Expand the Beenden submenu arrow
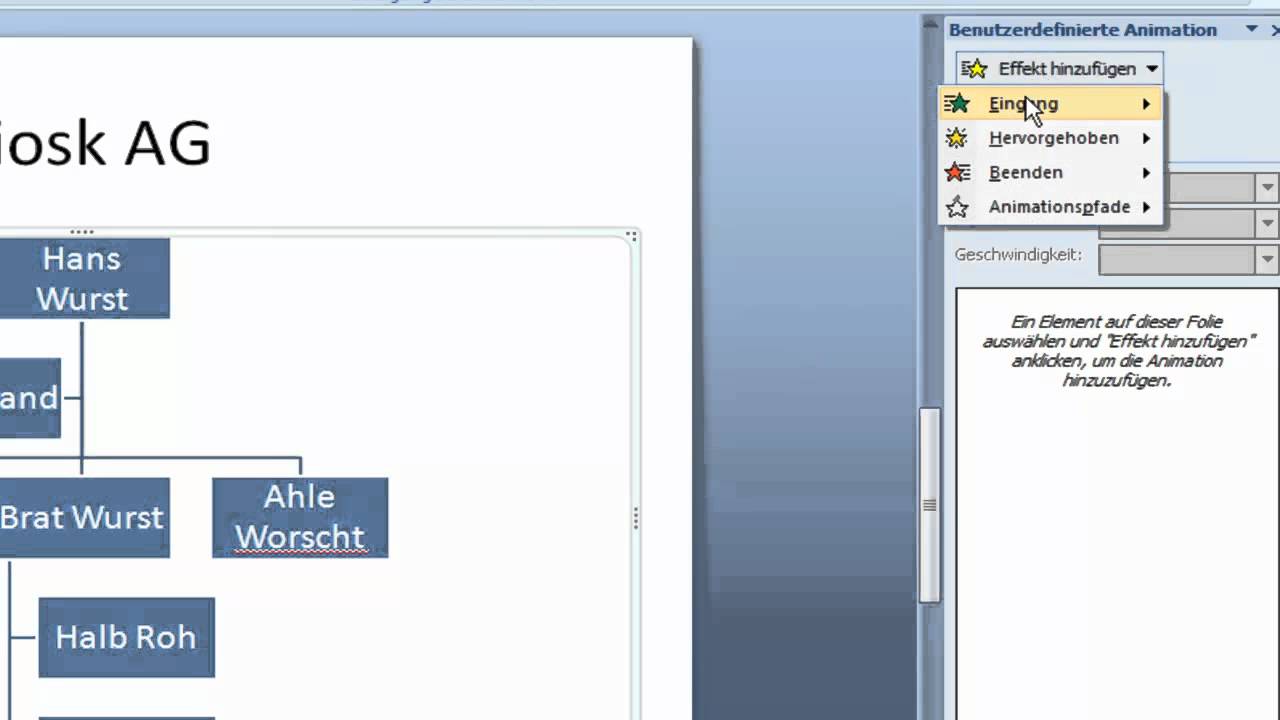 tap(1146, 172)
